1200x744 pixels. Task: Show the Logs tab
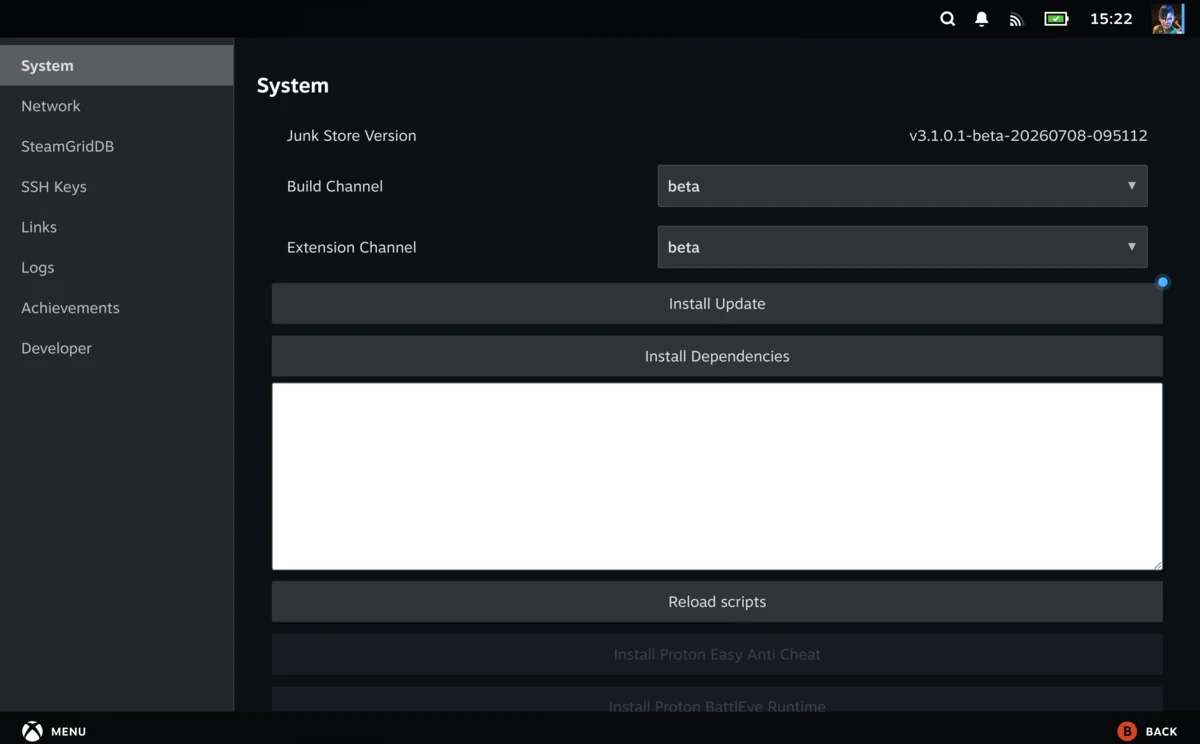pos(117,267)
